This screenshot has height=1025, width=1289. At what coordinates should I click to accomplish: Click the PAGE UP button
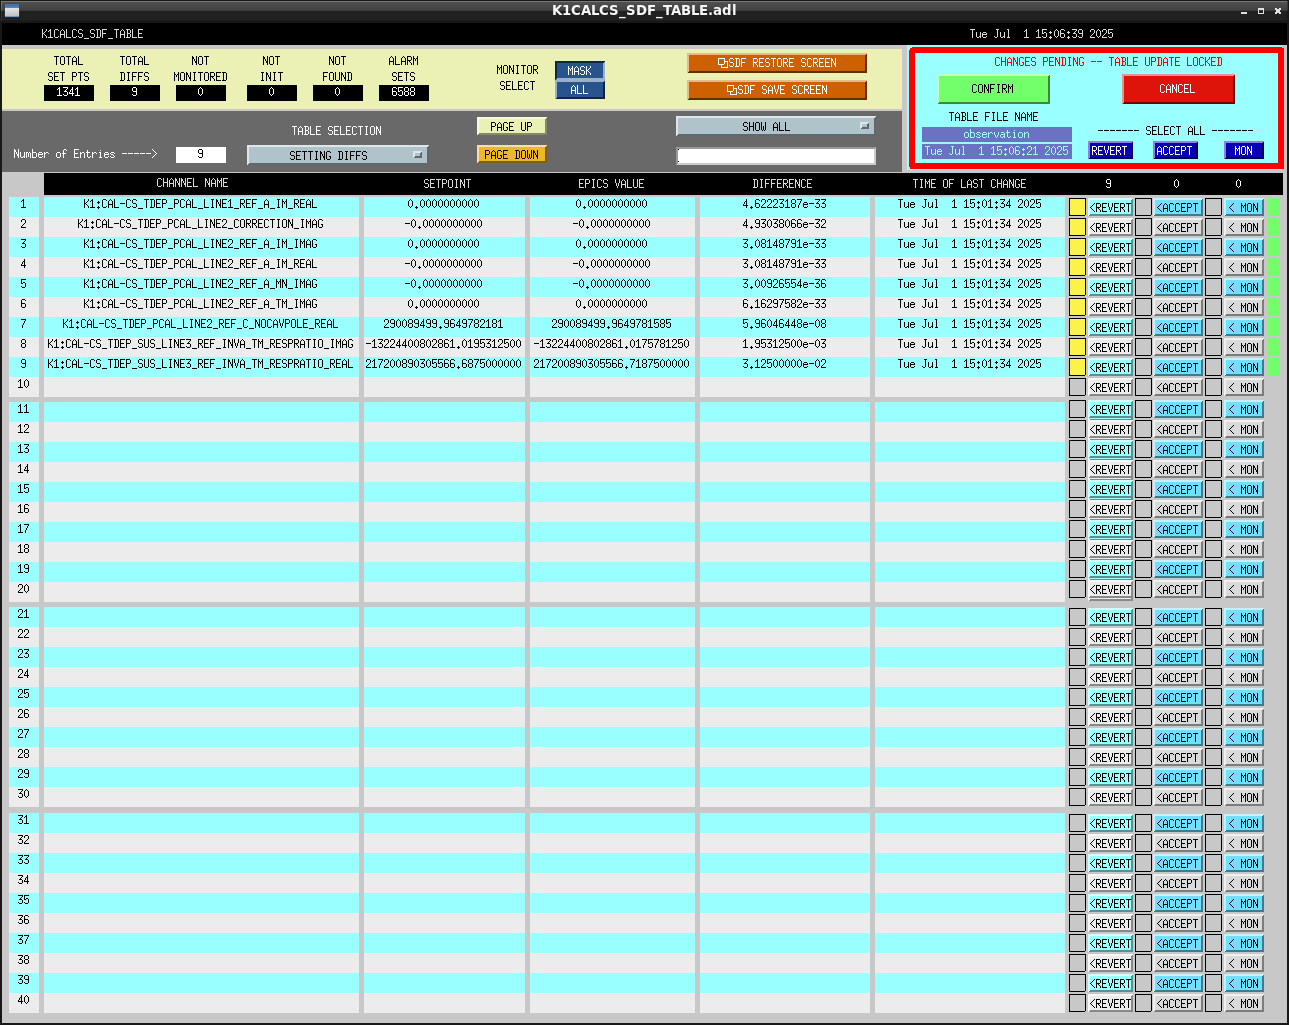click(x=511, y=127)
